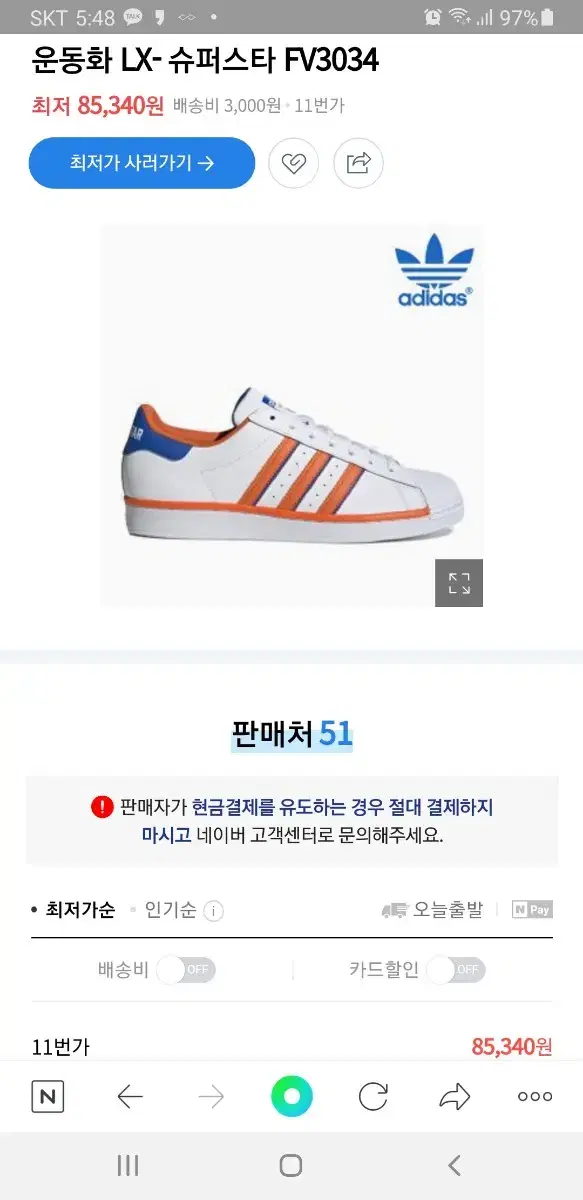Expand product image with fullscreen icon
Screen dimensions: 583x1200
coord(459,583)
